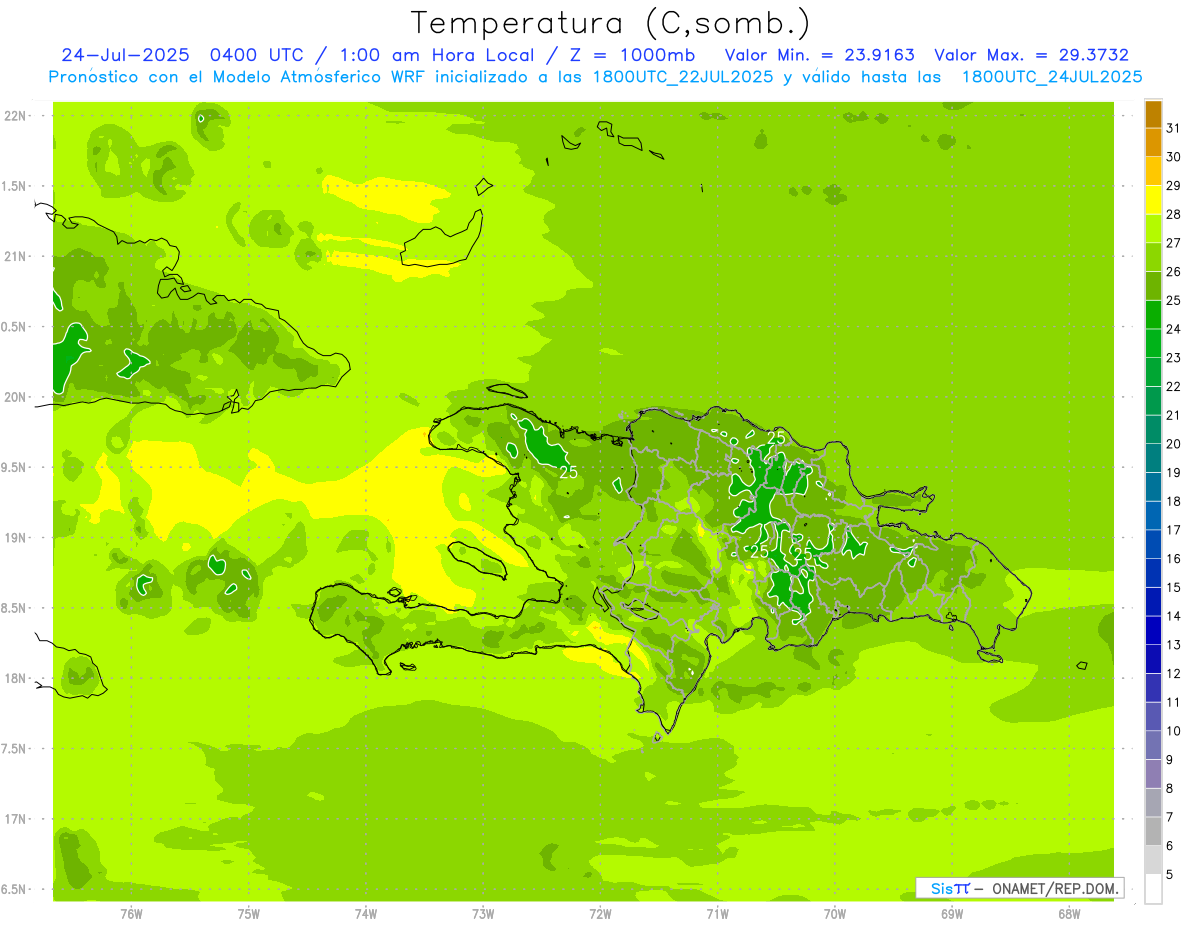Click the legend value "12"
The width and height of the screenshot is (1200, 927).
[x=1174, y=673]
